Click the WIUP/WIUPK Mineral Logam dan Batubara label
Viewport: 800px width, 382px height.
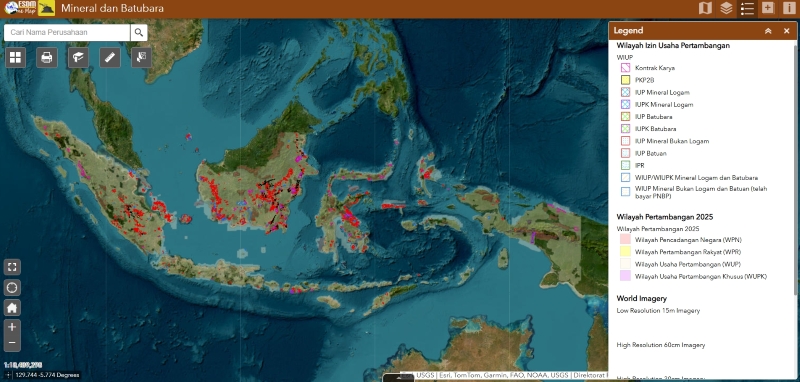[696, 178]
